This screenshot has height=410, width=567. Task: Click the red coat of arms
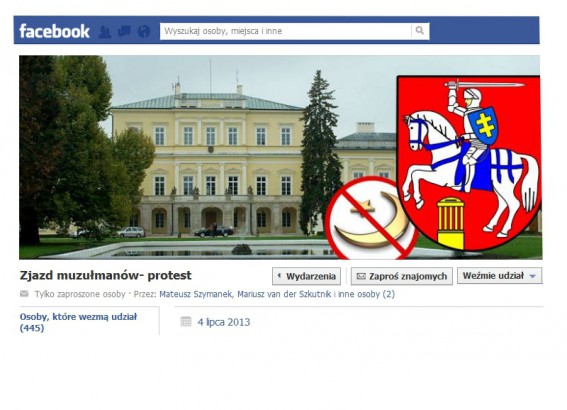click(469, 163)
